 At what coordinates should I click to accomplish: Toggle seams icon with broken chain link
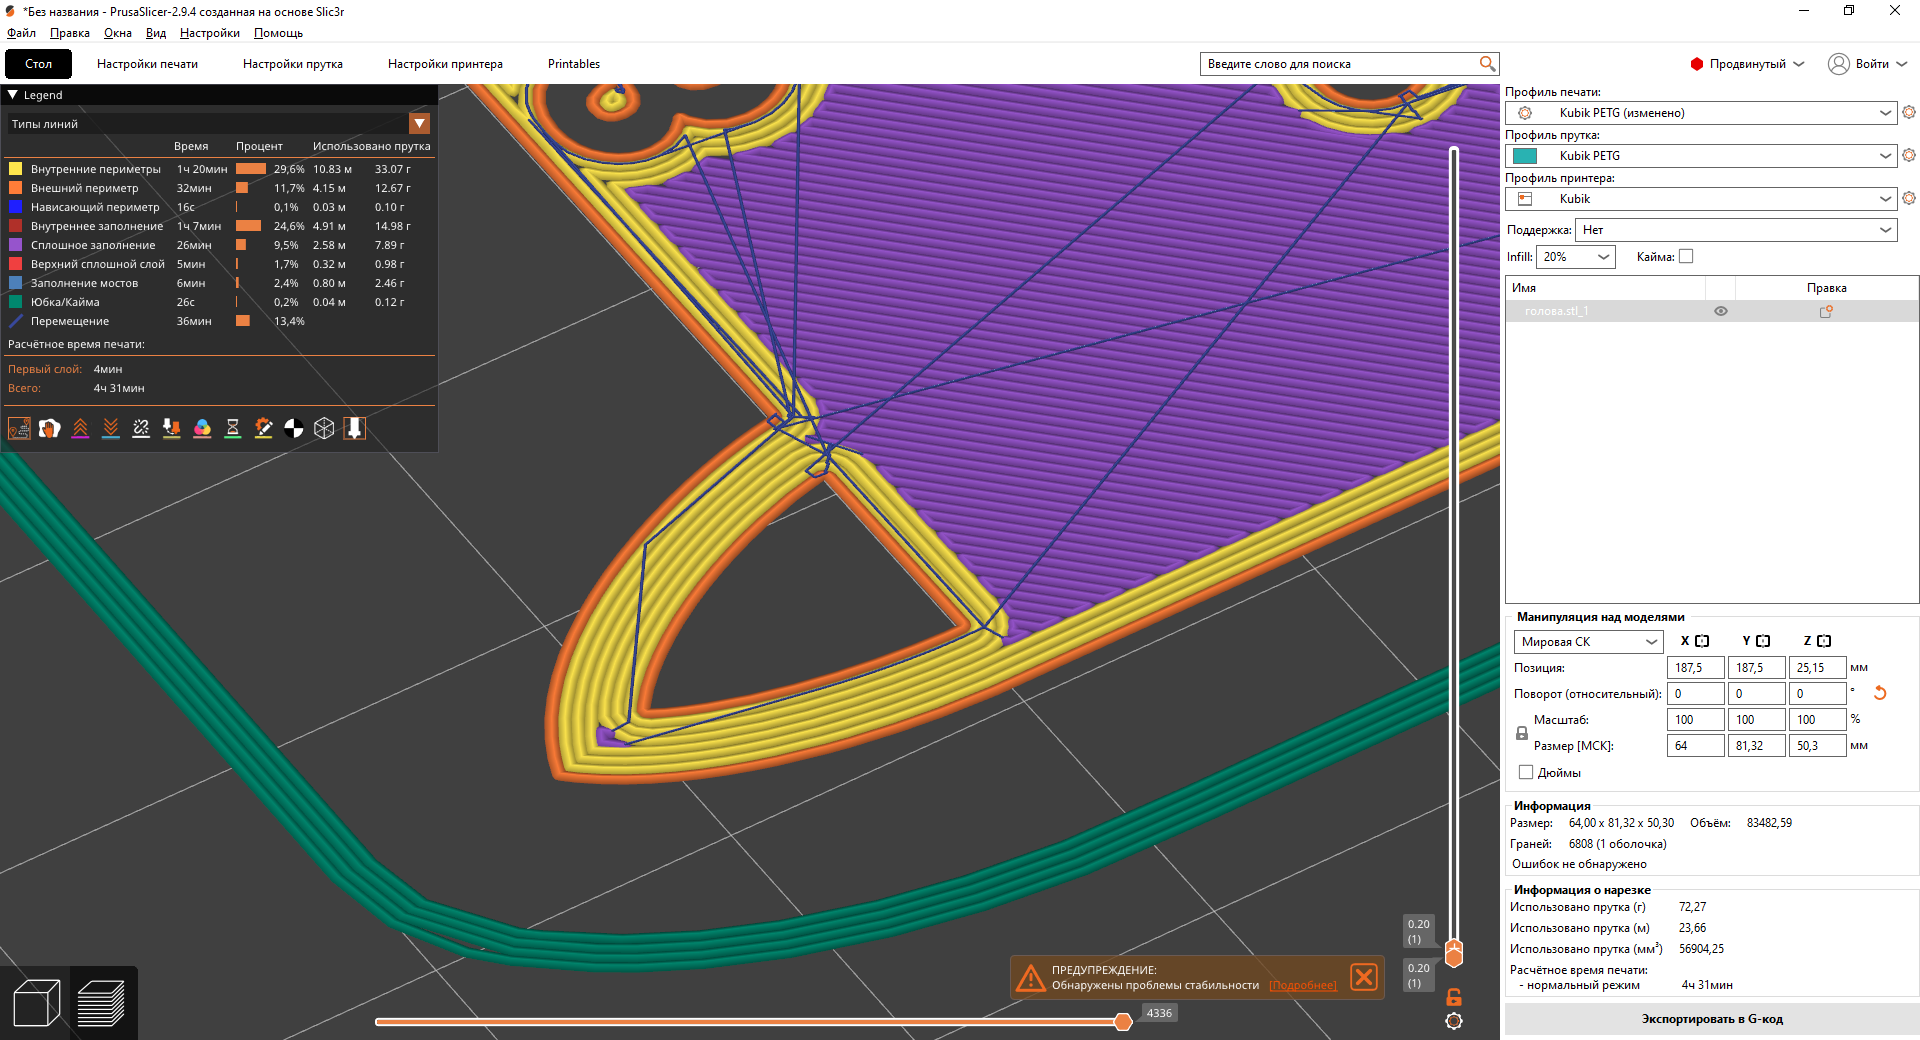pos(141,429)
